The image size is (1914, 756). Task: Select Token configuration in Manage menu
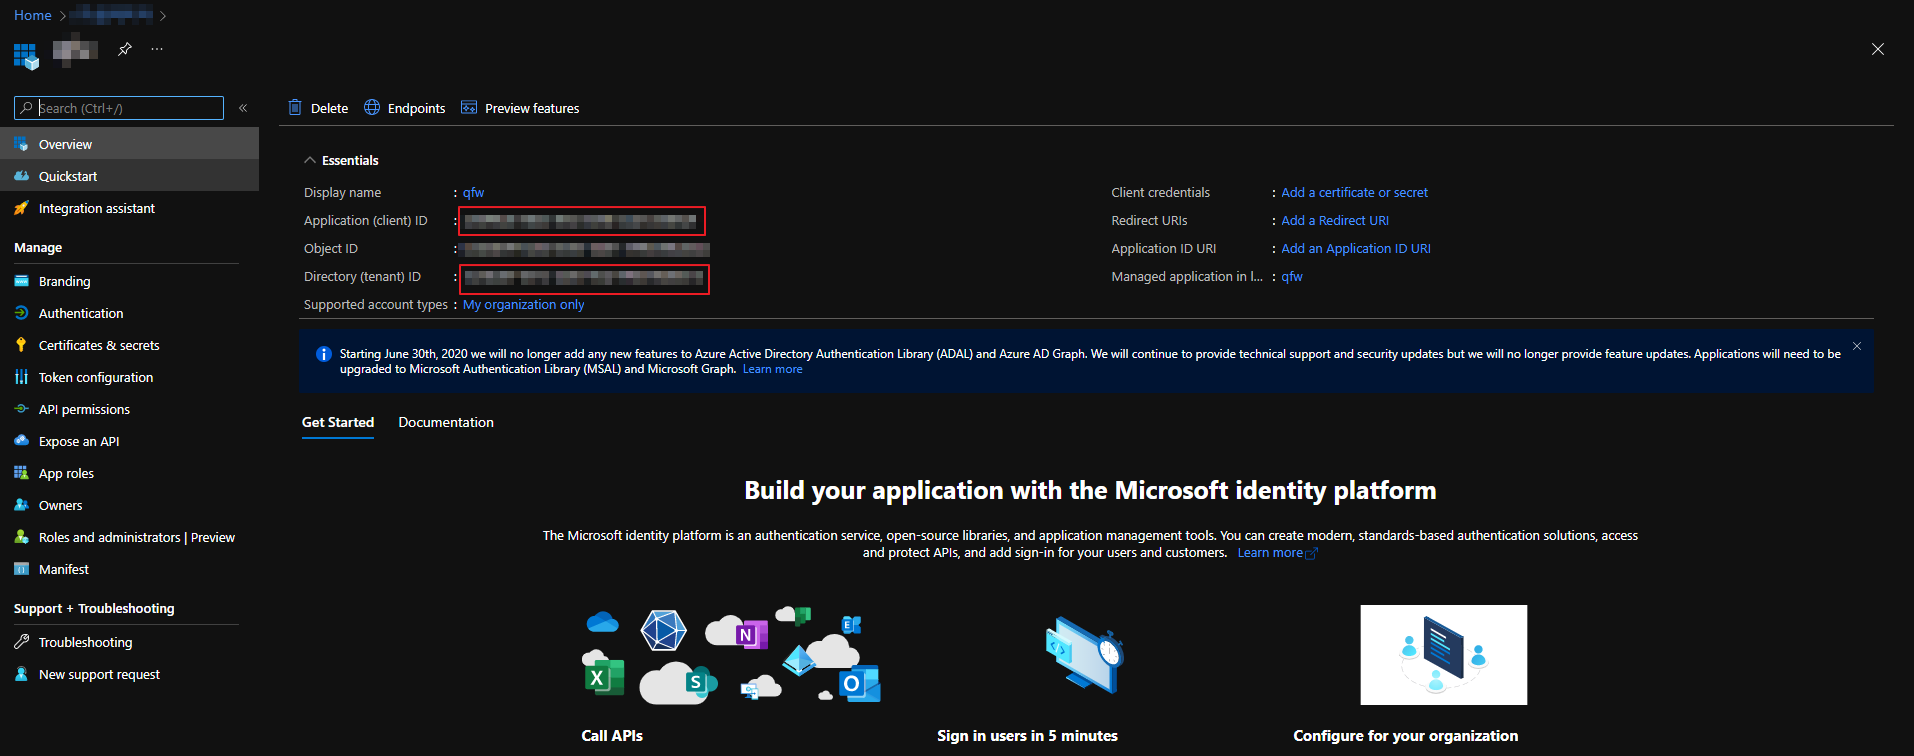click(x=95, y=377)
